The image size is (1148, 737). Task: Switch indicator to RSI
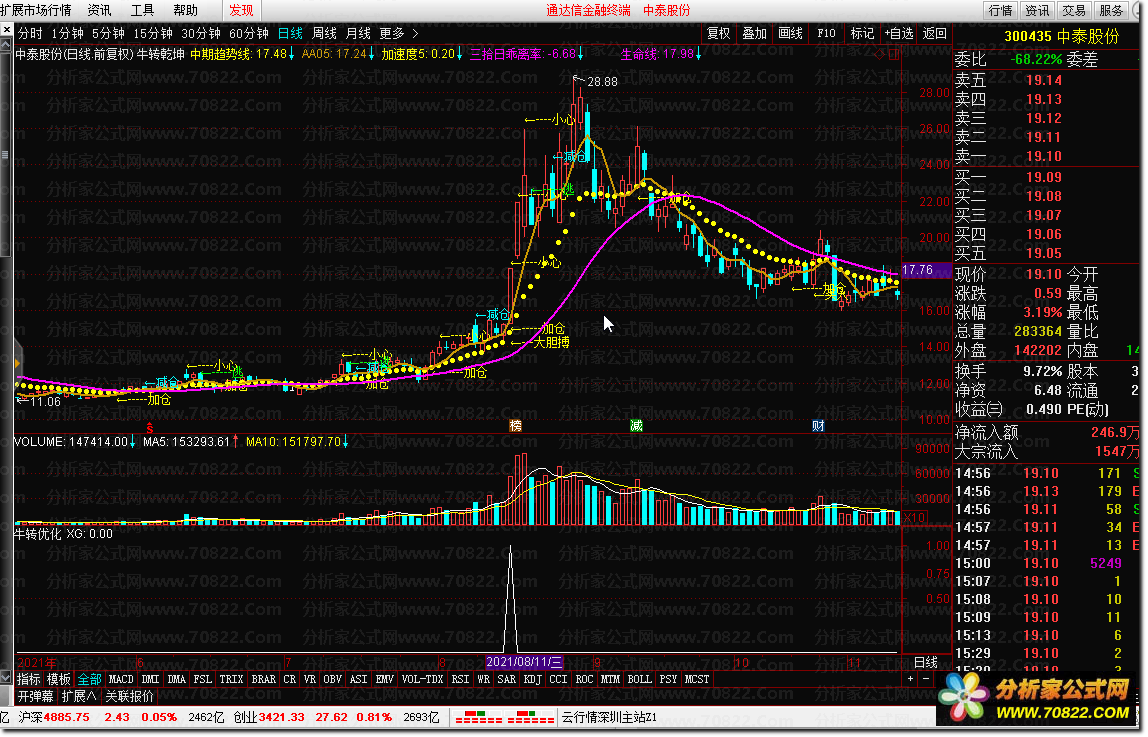460,678
